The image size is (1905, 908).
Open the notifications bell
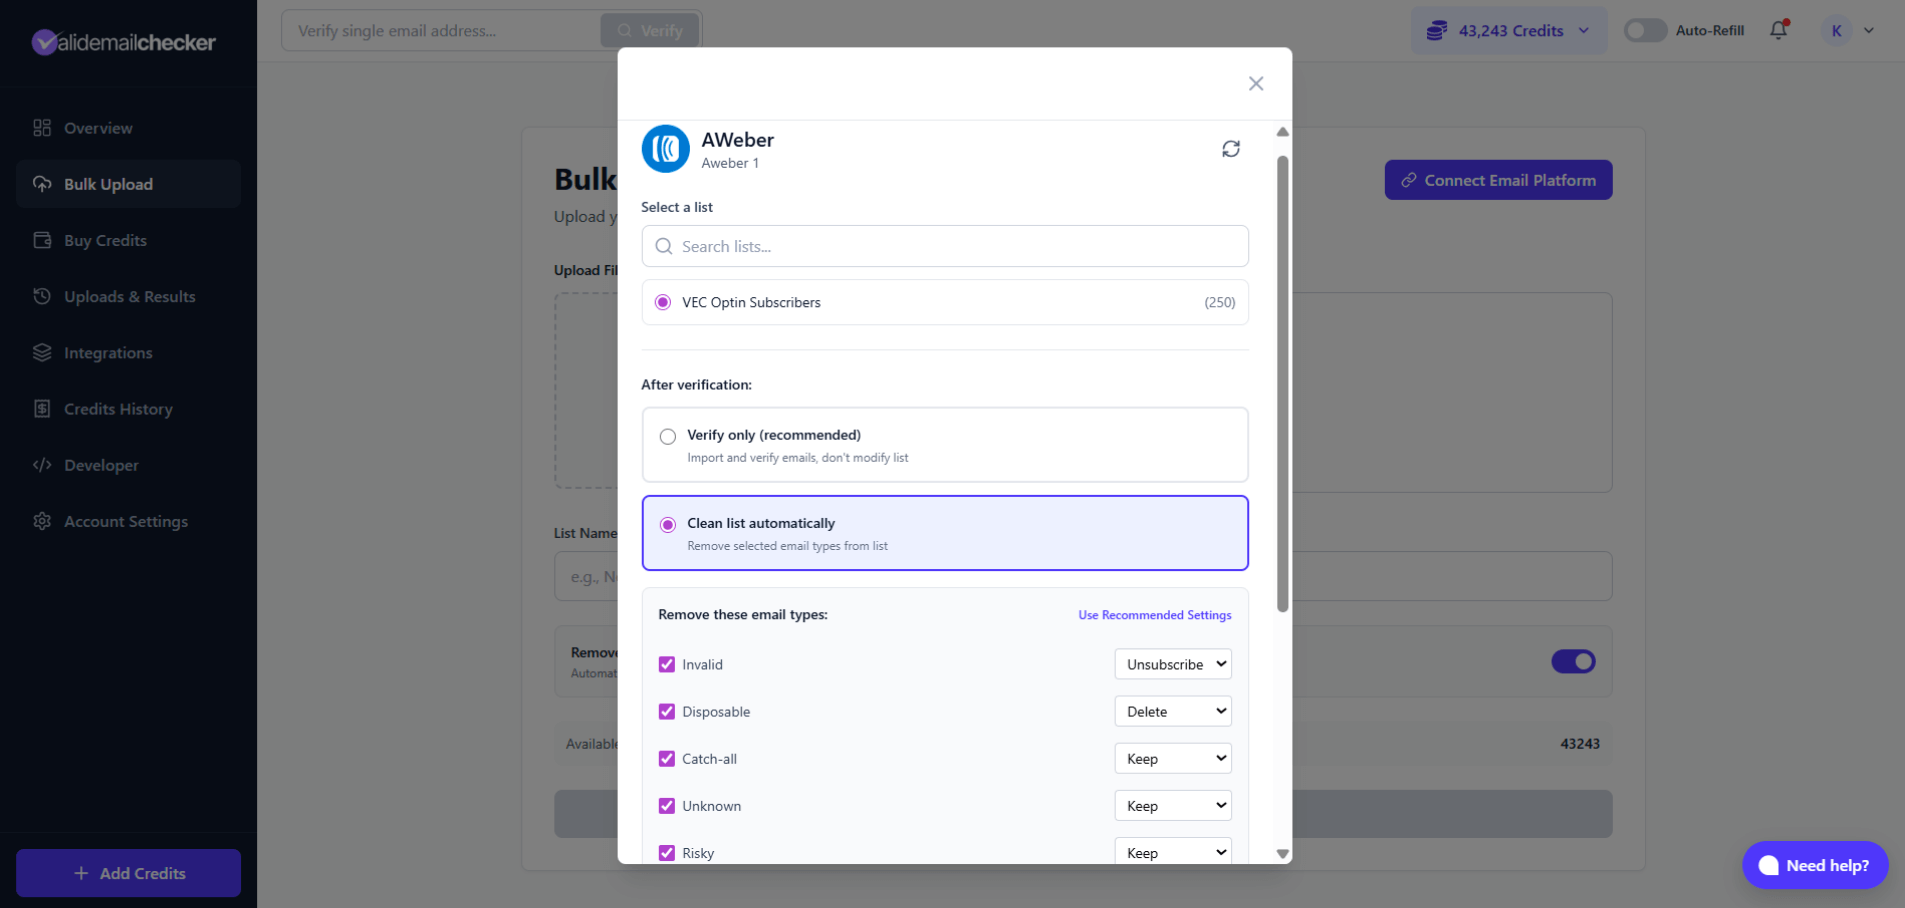1778,30
